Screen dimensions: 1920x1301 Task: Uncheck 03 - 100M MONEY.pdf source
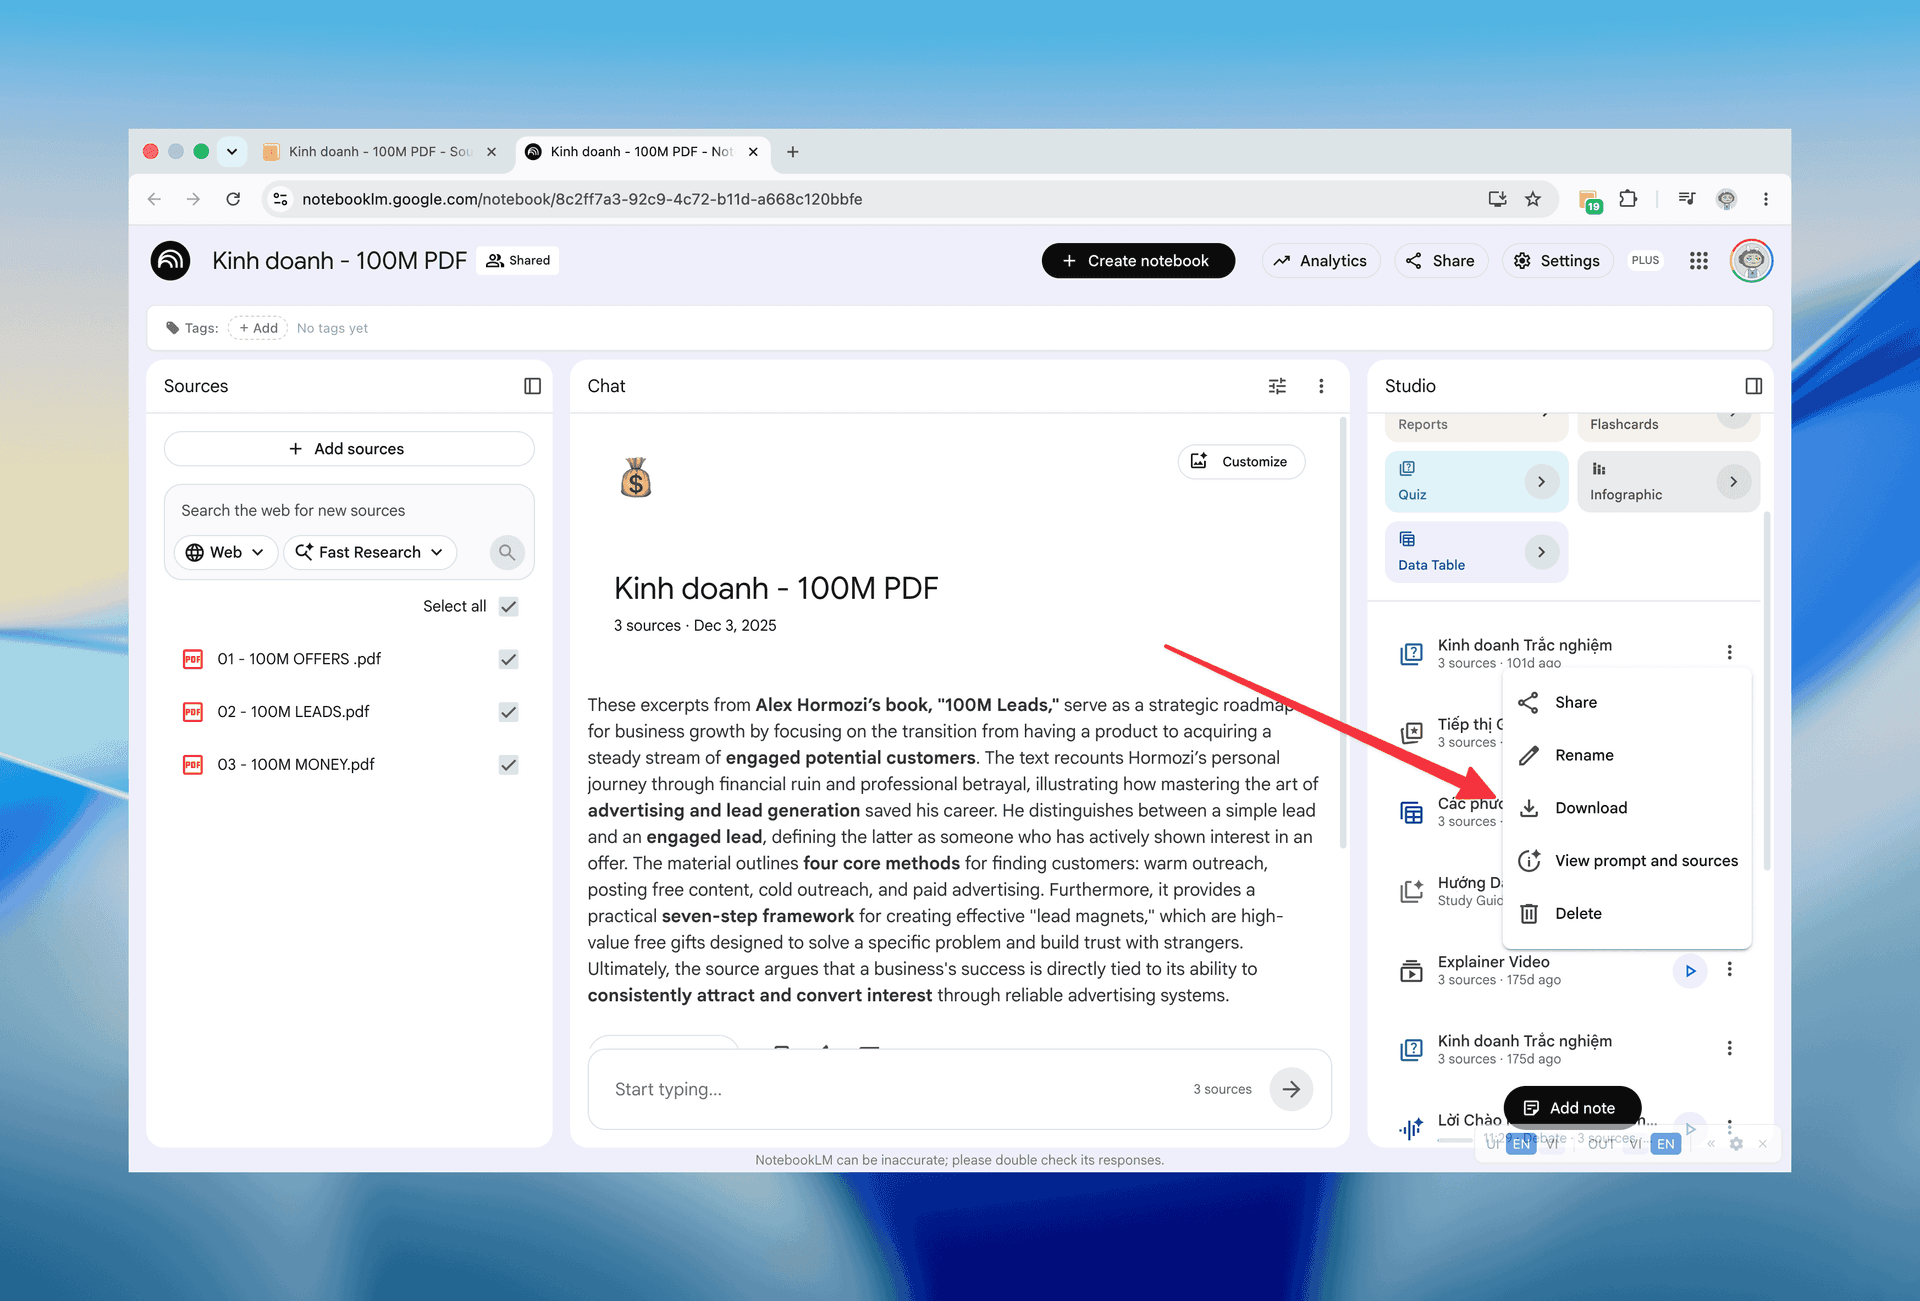(509, 765)
